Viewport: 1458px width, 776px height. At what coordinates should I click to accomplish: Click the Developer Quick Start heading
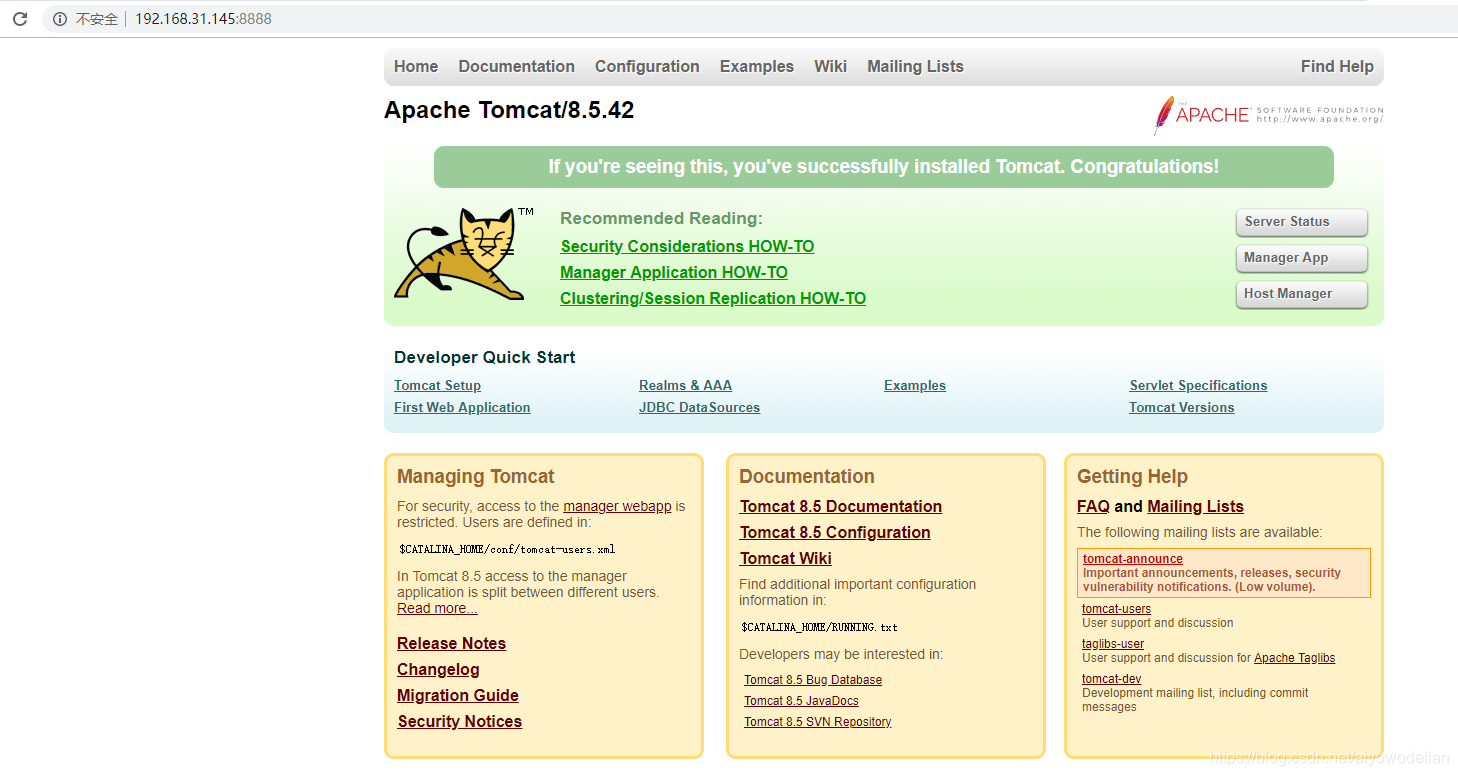(x=485, y=357)
